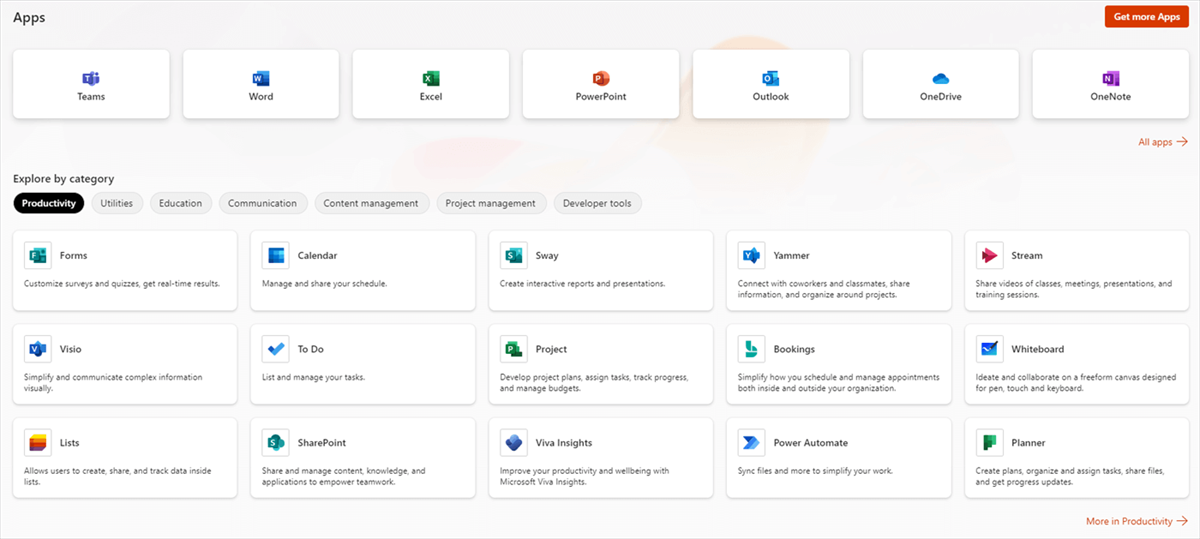1200x539 pixels.
Task: Click the Lists app icon
Action: pos(37,443)
